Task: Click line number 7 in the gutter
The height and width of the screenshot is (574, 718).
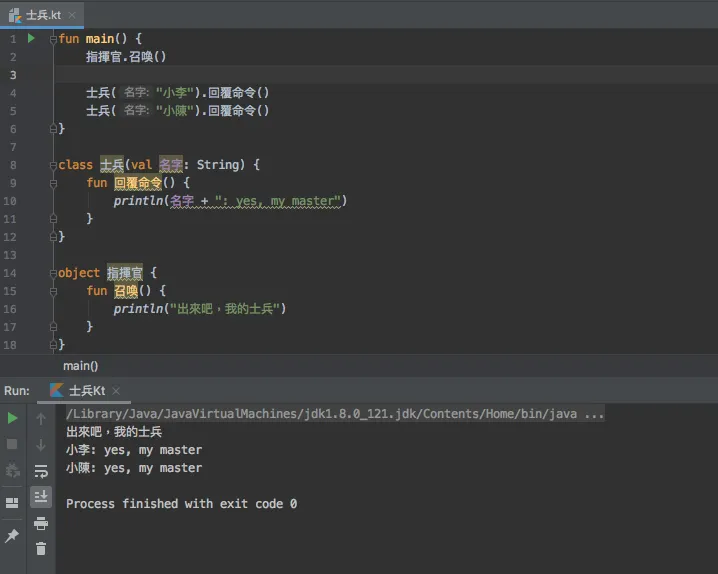Action: click(13, 147)
